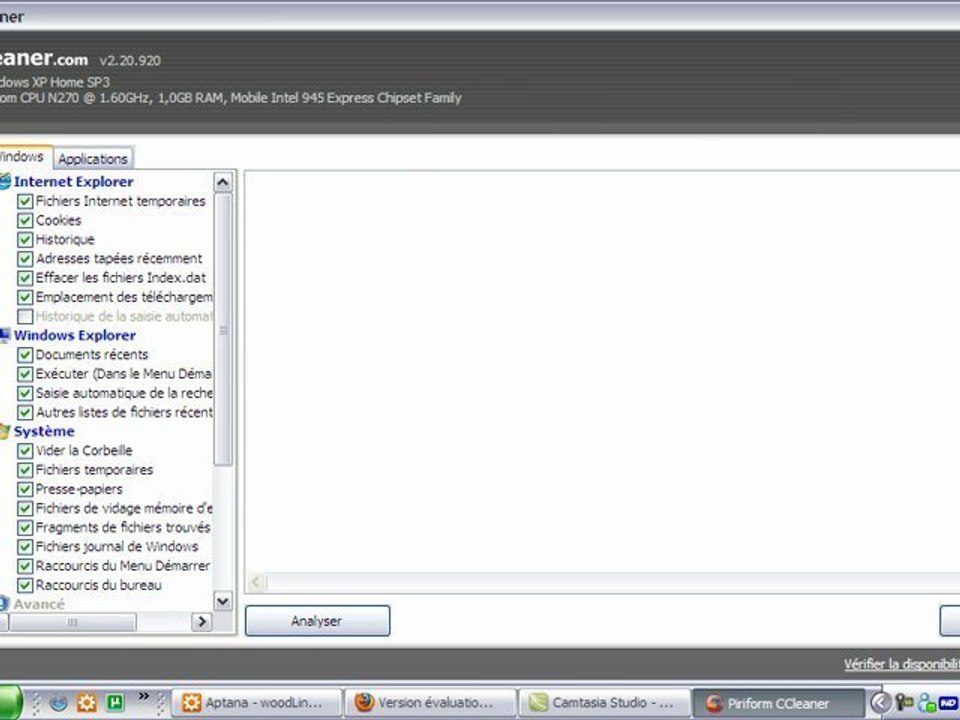Uncheck Fichiers journal de Windows
Screen dimensions: 960x720
click(x=25, y=547)
